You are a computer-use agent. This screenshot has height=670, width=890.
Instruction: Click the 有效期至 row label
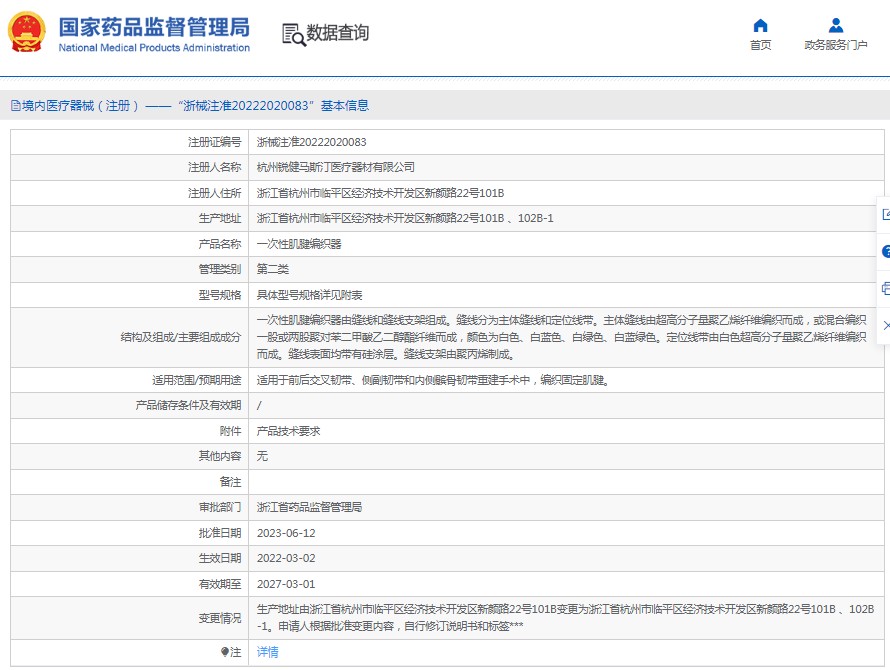click(220, 584)
